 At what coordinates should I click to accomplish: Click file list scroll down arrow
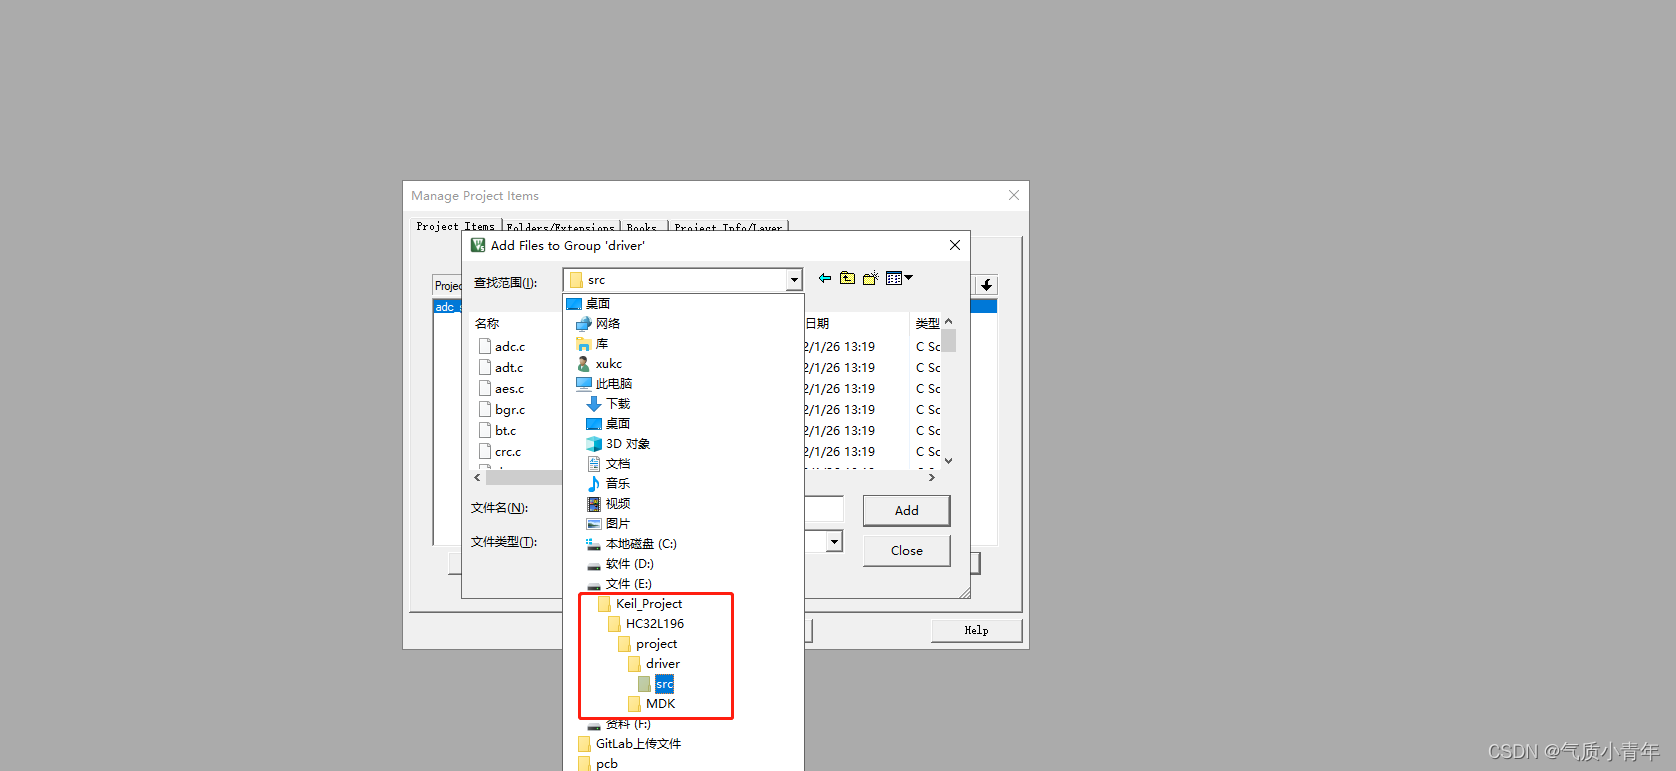tap(949, 461)
